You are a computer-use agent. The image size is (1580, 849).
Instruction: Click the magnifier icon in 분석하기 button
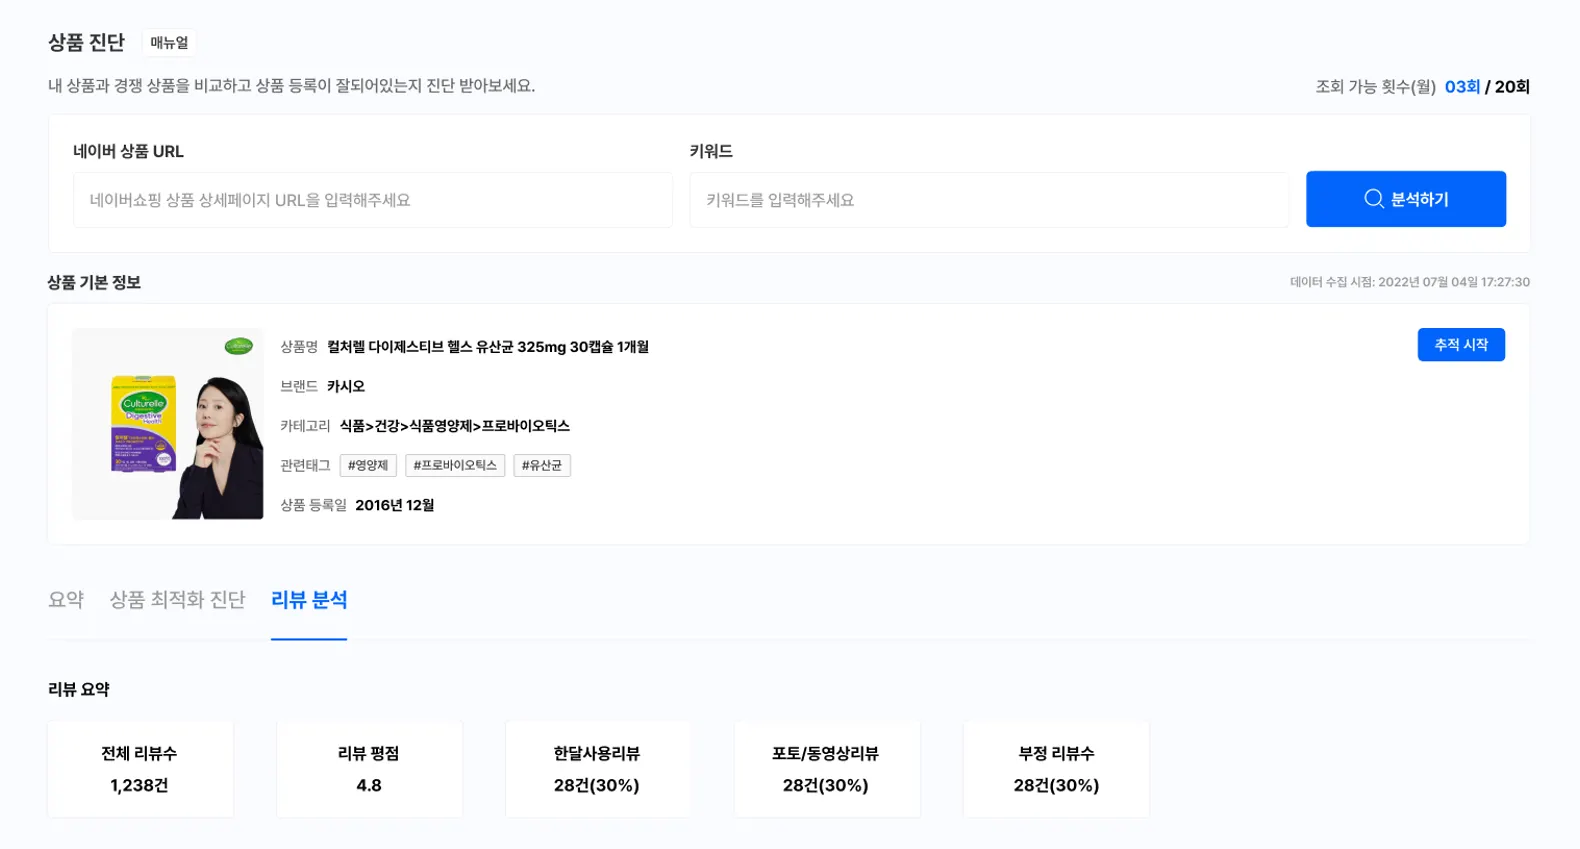tap(1374, 199)
